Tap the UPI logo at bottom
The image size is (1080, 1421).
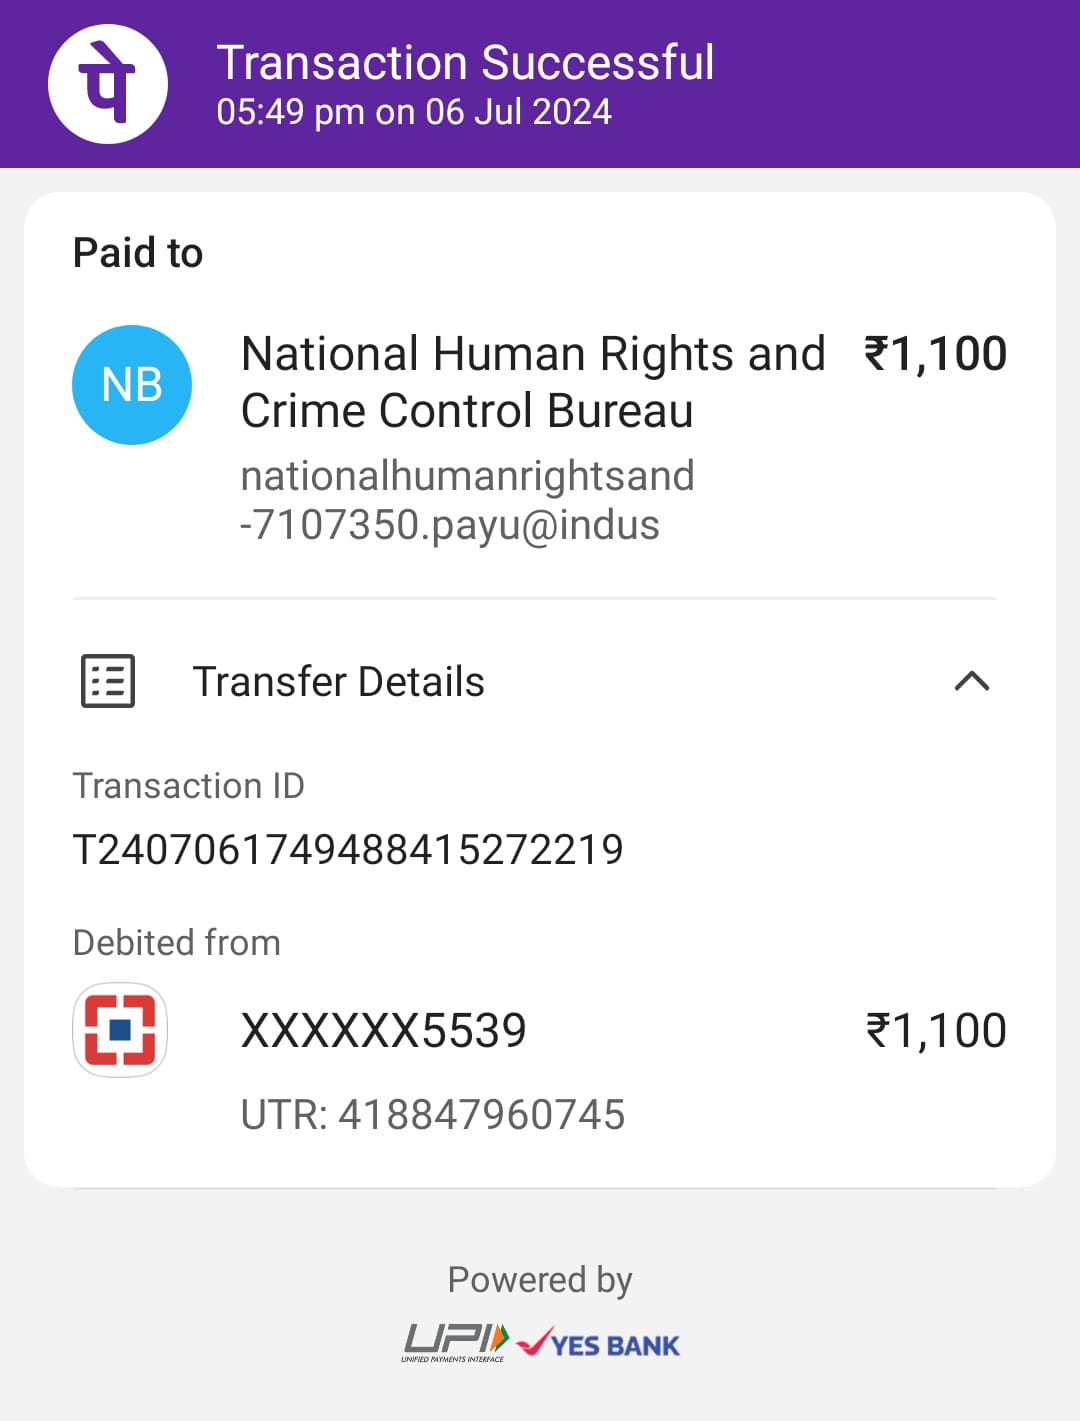tap(455, 1342)
